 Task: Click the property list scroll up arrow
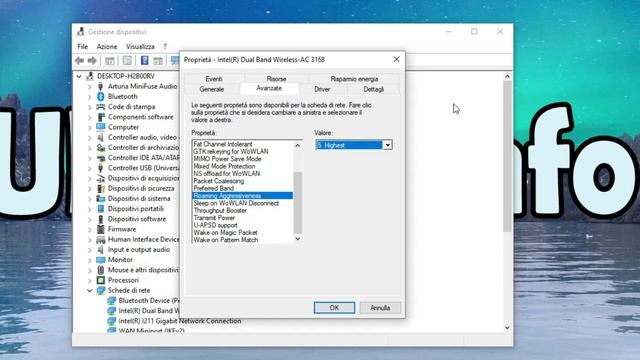pyautogui.click(x=298, y=145)
